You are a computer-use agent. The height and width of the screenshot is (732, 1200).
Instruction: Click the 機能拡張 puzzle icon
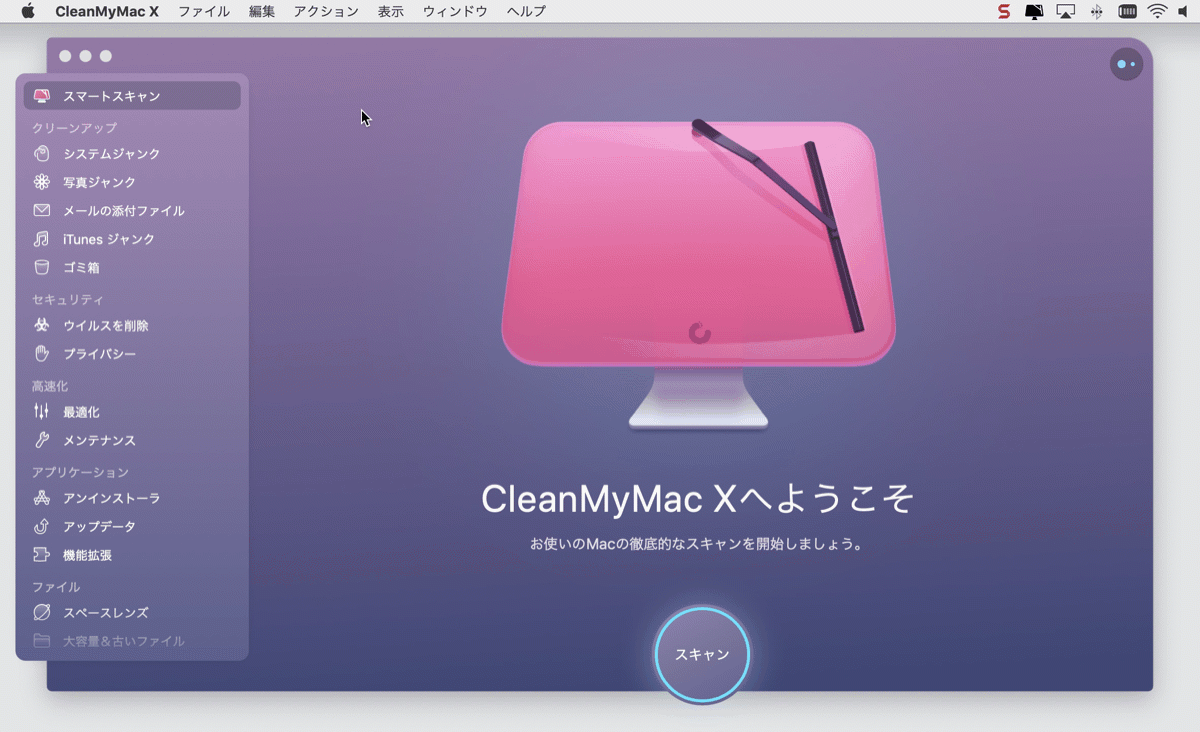(41, 555)
